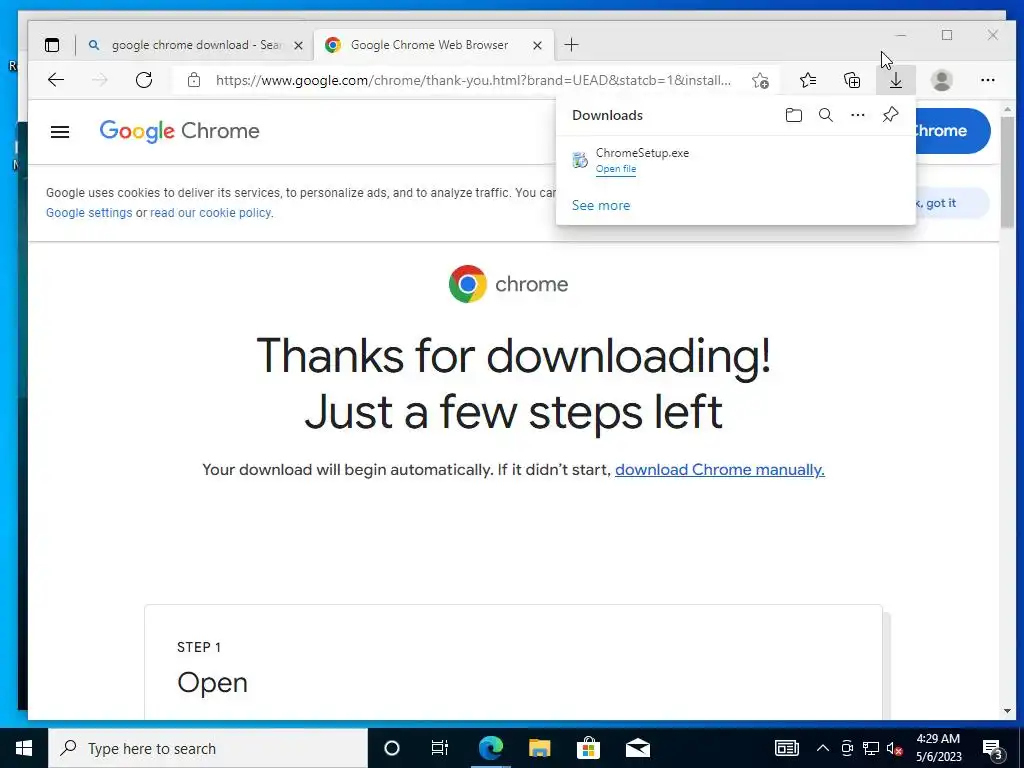Screen dimensions: 1024x768
Task: Close the google chrome download search tab
Action: coord(298,45)
